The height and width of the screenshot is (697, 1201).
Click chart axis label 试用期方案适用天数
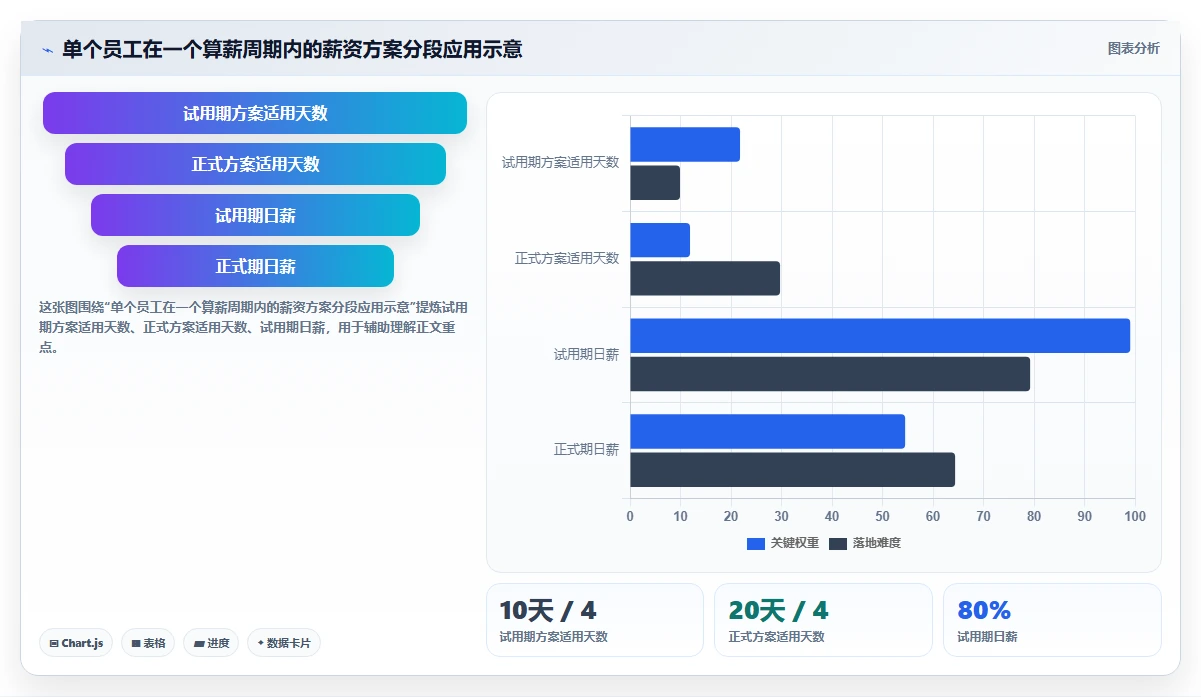[x=560, y=162]
